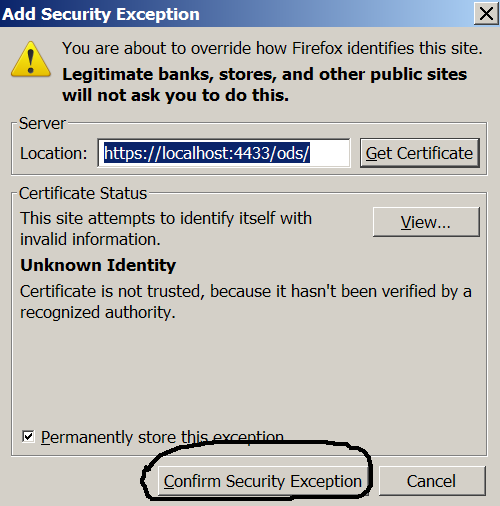Click the yellow warning triangle icon
This screenshot has width=500, height=506.
pos(31,60)
